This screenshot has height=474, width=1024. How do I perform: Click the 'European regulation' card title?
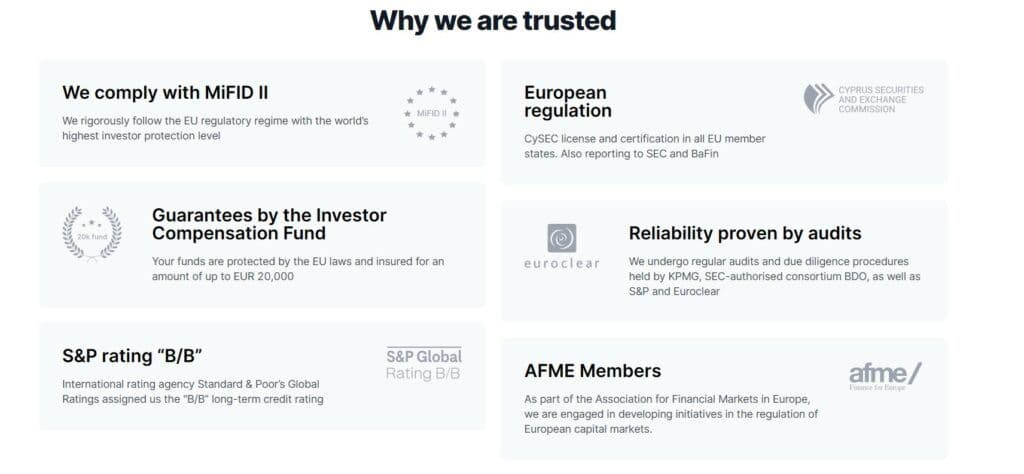568,102
